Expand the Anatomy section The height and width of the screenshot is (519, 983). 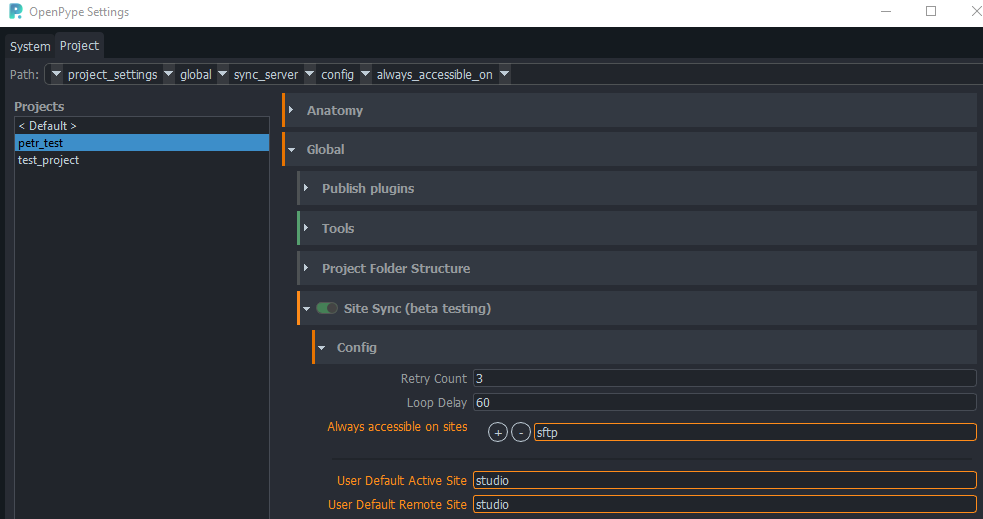[292, 110]
